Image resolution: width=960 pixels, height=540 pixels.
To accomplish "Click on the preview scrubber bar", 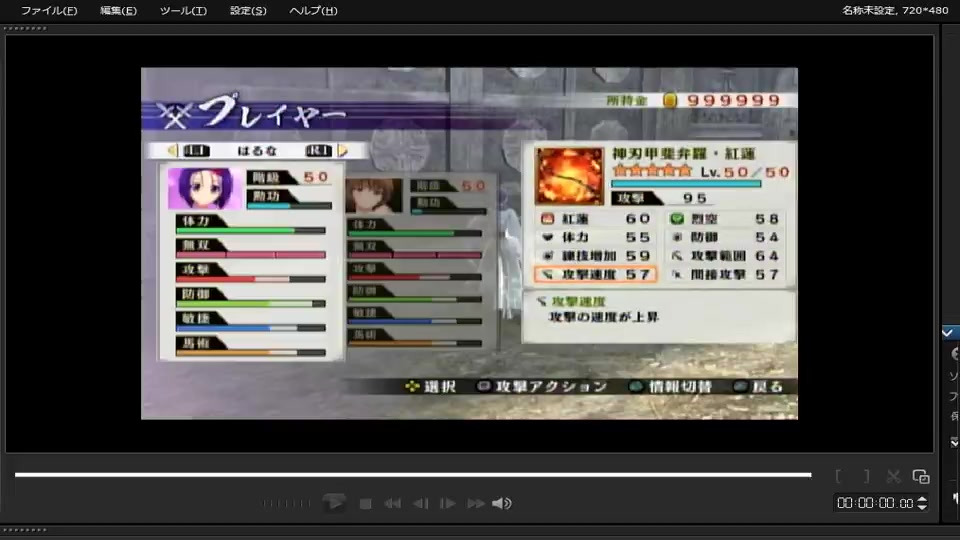I will click(413, 474).
